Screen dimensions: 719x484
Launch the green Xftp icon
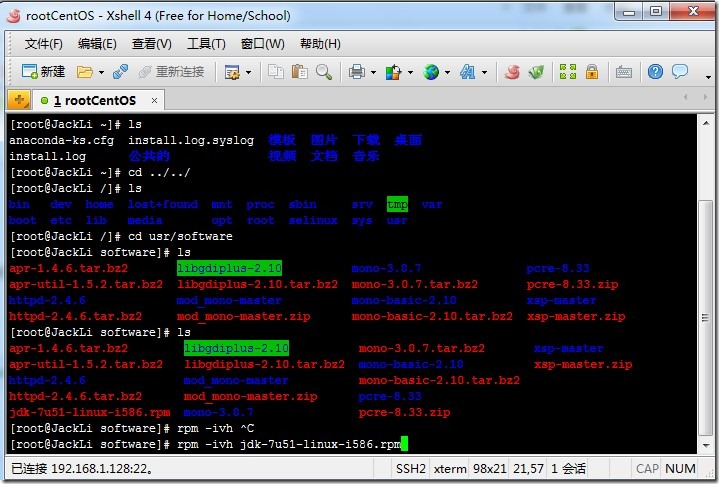coord(536,72)
